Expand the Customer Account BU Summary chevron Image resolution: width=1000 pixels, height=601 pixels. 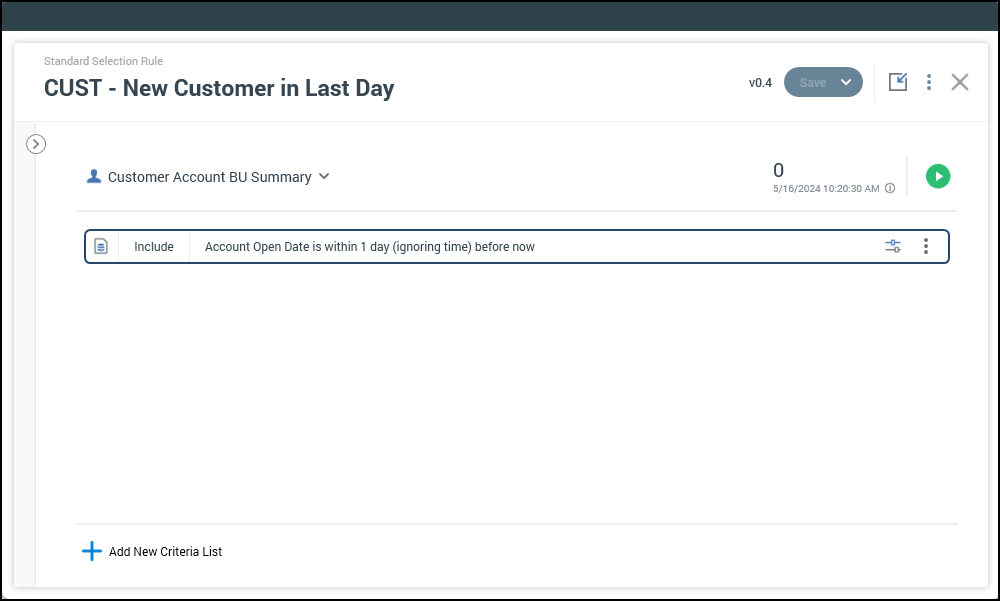(x=324, y=177)
